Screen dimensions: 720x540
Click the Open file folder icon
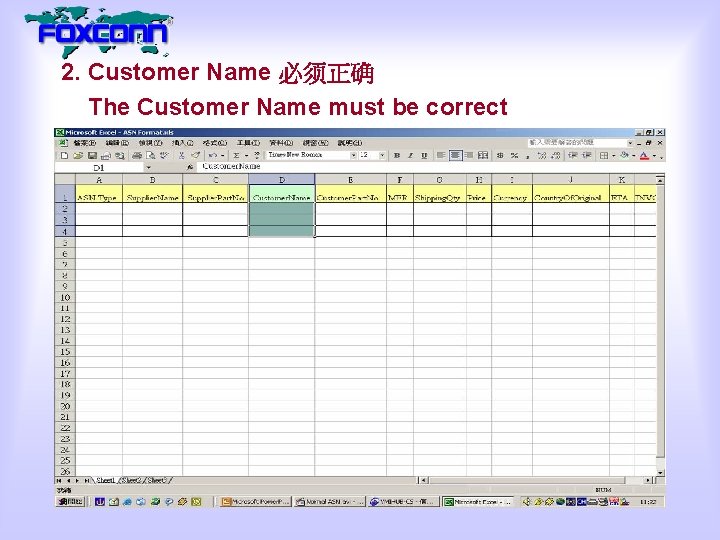tap(78, 156)
